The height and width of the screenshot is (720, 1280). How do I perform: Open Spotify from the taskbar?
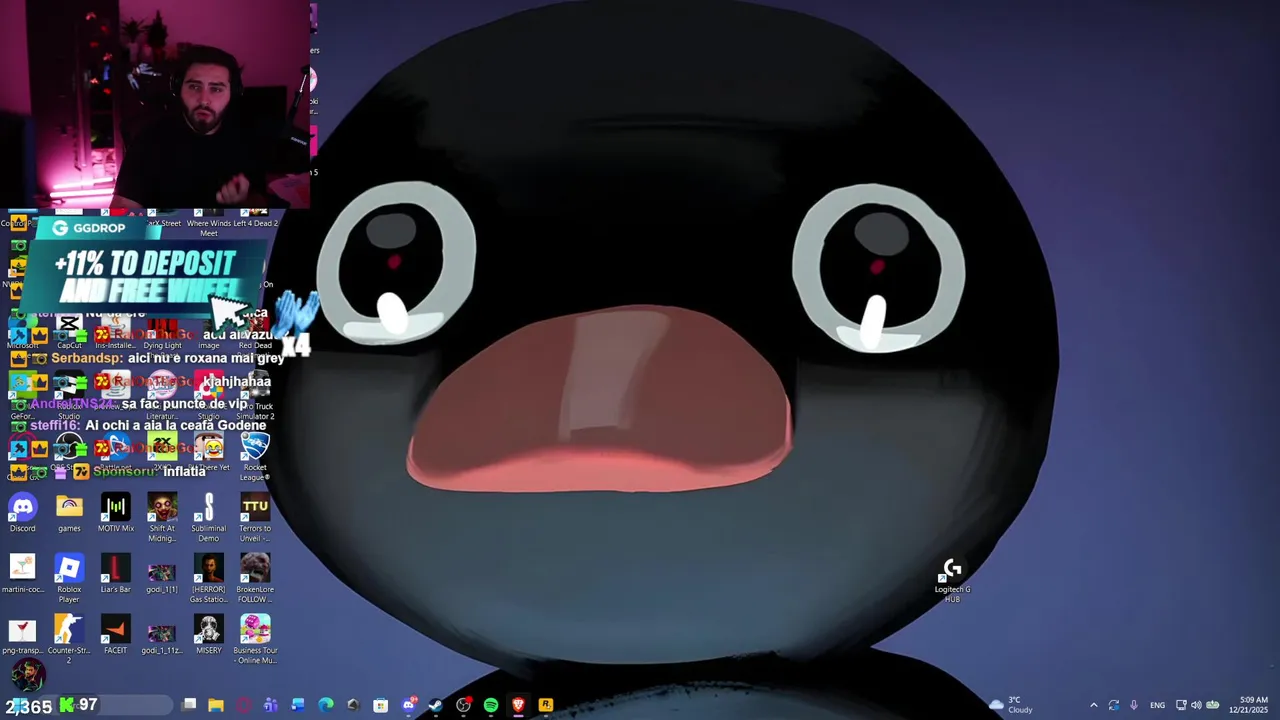point(490,705)
